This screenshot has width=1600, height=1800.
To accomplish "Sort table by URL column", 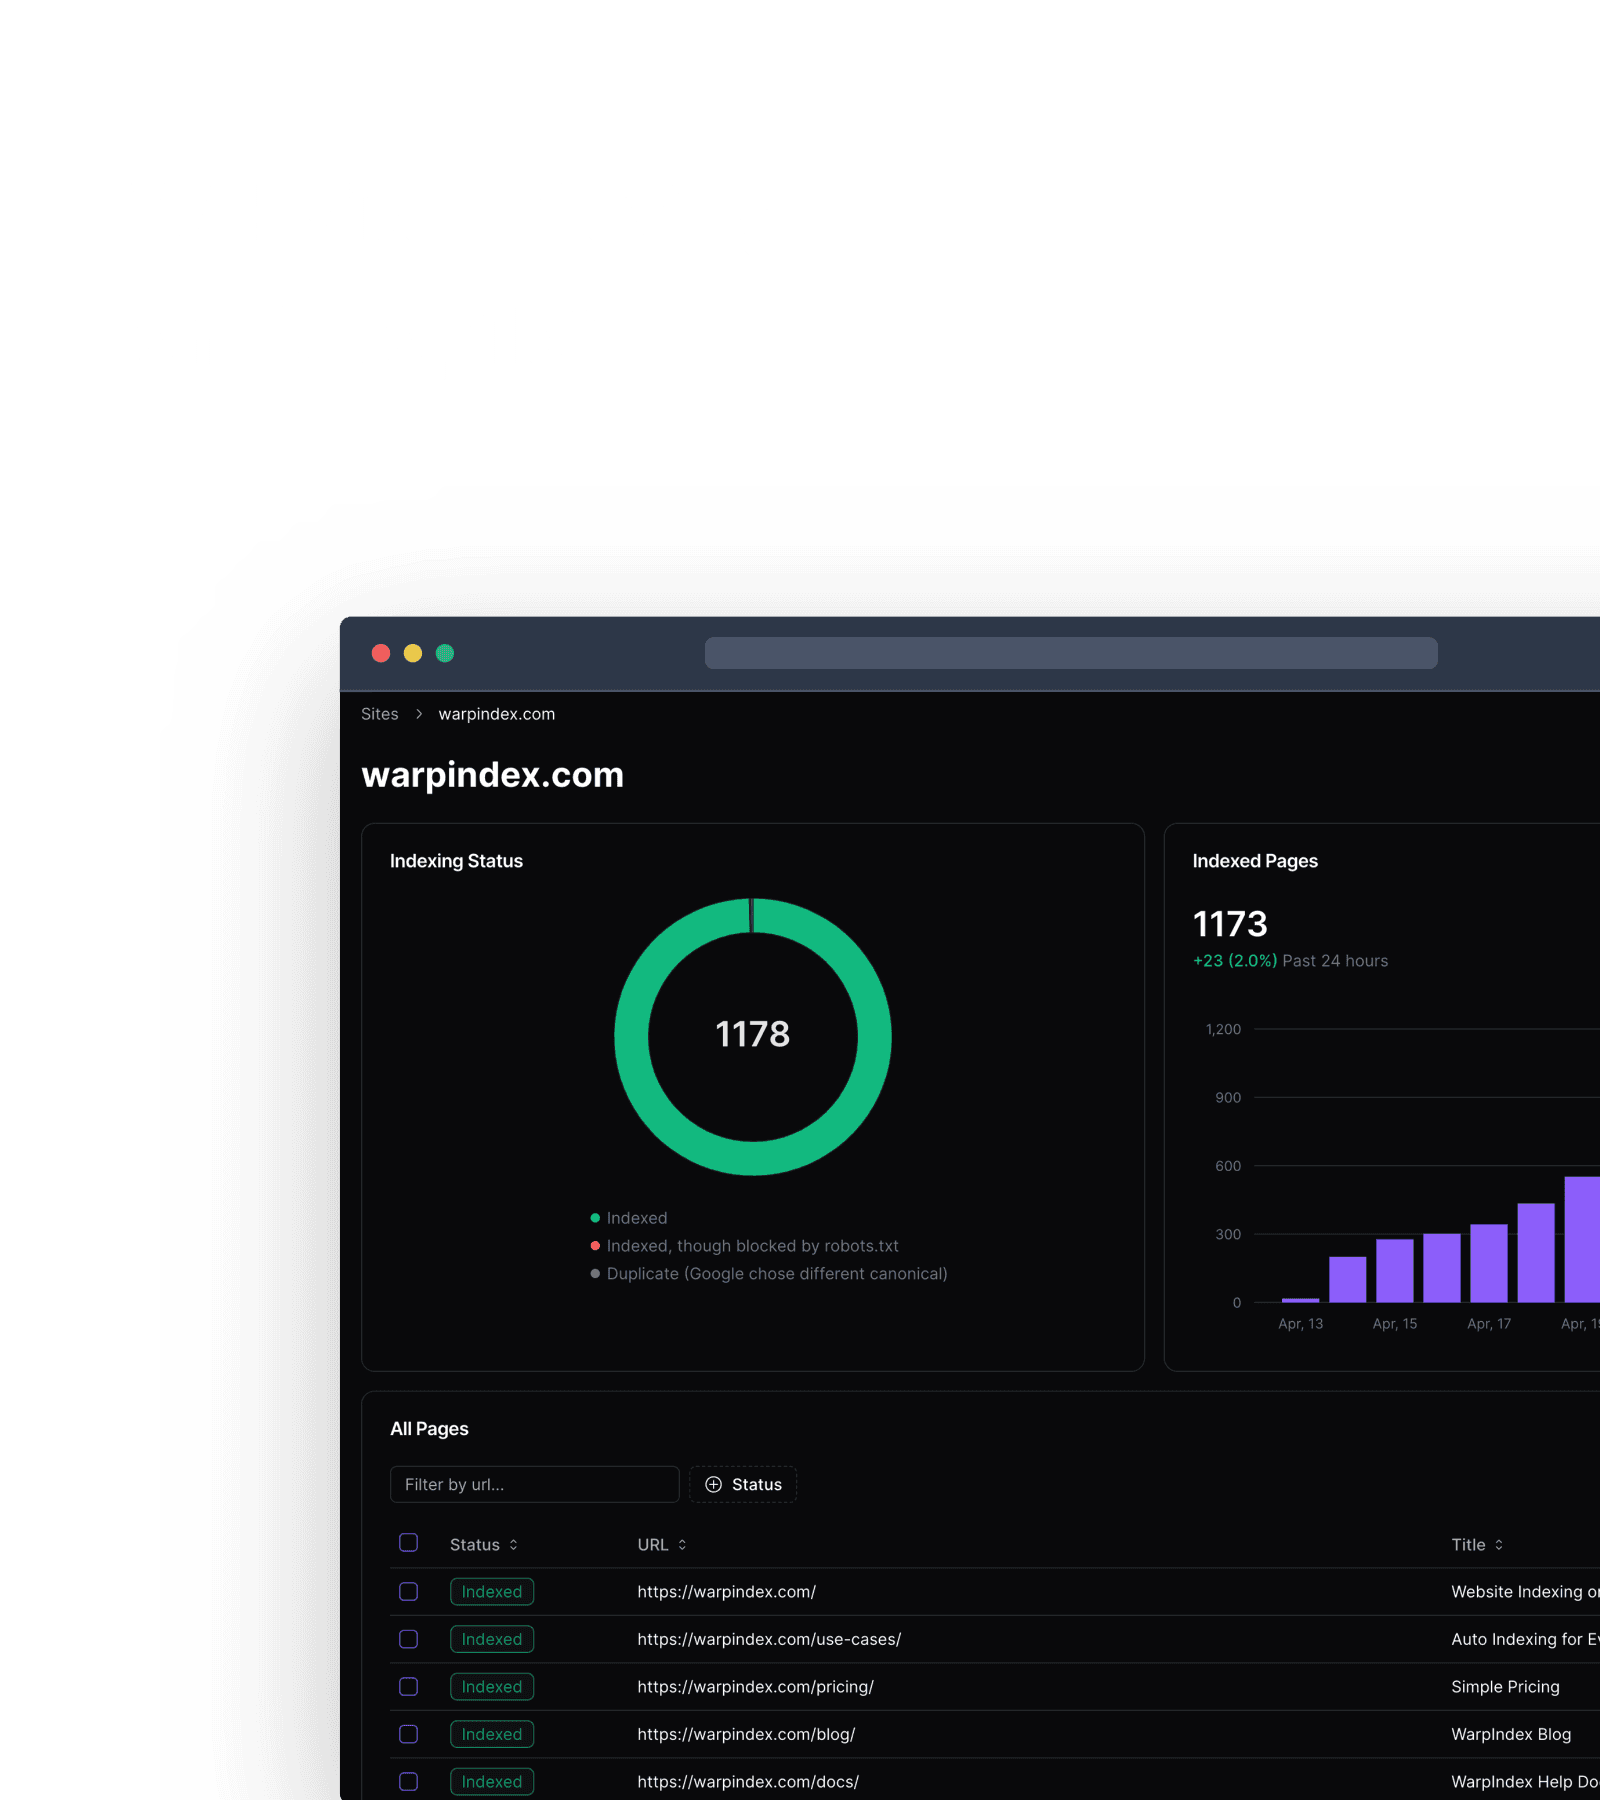I will pyautogui.click(x=662, y=1545).
